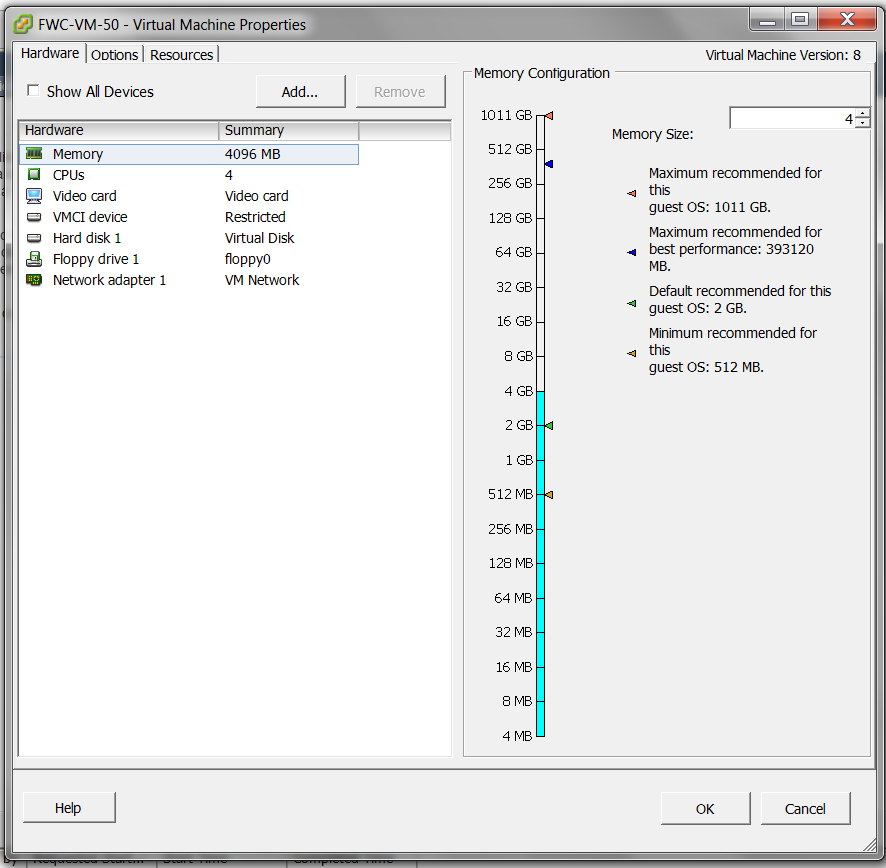This screenshot has width=886, height=868.
Task: Click the Remove button
Action: tap(400, 92)
